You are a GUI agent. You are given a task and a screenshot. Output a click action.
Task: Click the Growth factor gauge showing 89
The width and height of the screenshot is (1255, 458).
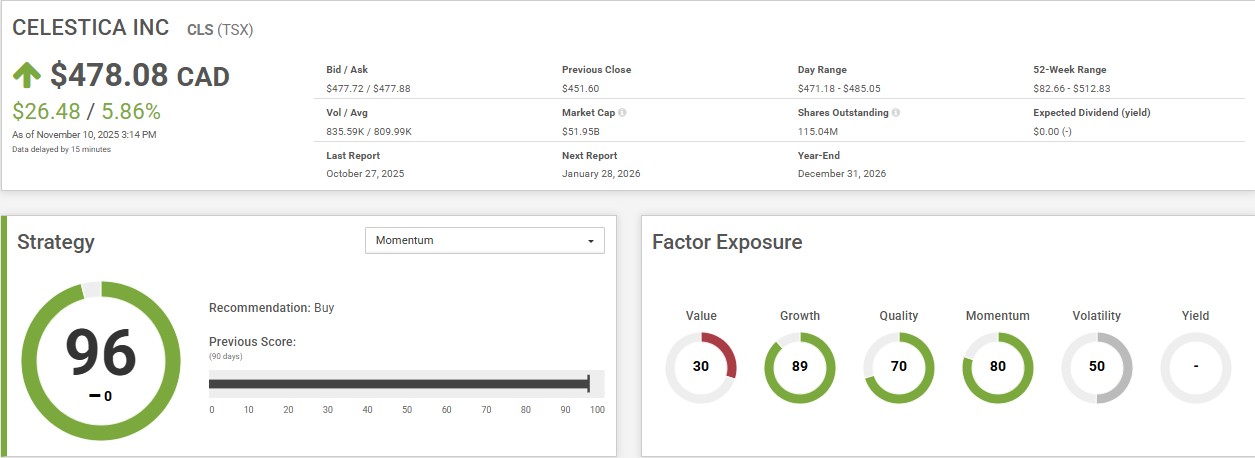pyautogui.click(x=799, y=367)
